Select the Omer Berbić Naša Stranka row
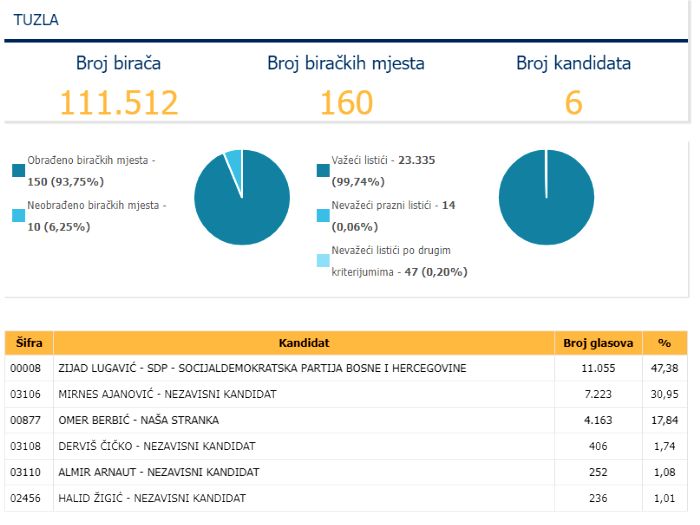700x525 pixels. point(346,420)
